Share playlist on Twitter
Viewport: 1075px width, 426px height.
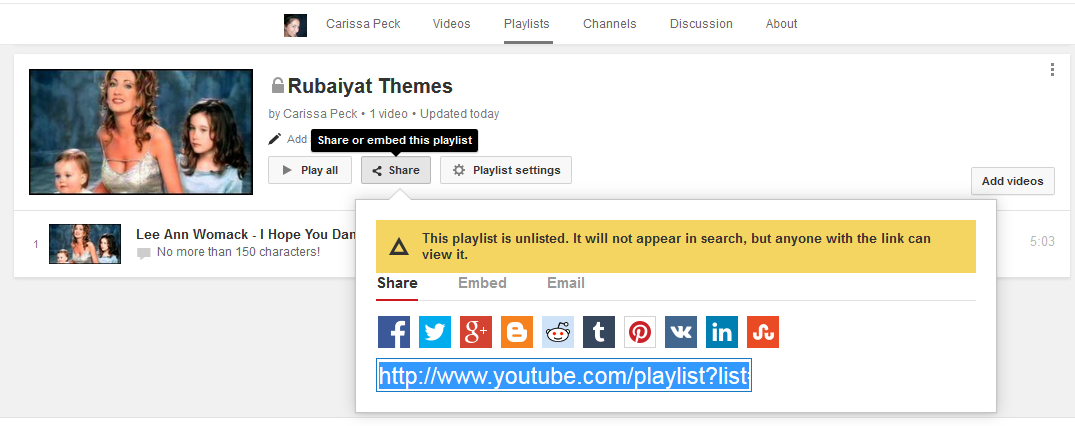(x=435, y=332)
